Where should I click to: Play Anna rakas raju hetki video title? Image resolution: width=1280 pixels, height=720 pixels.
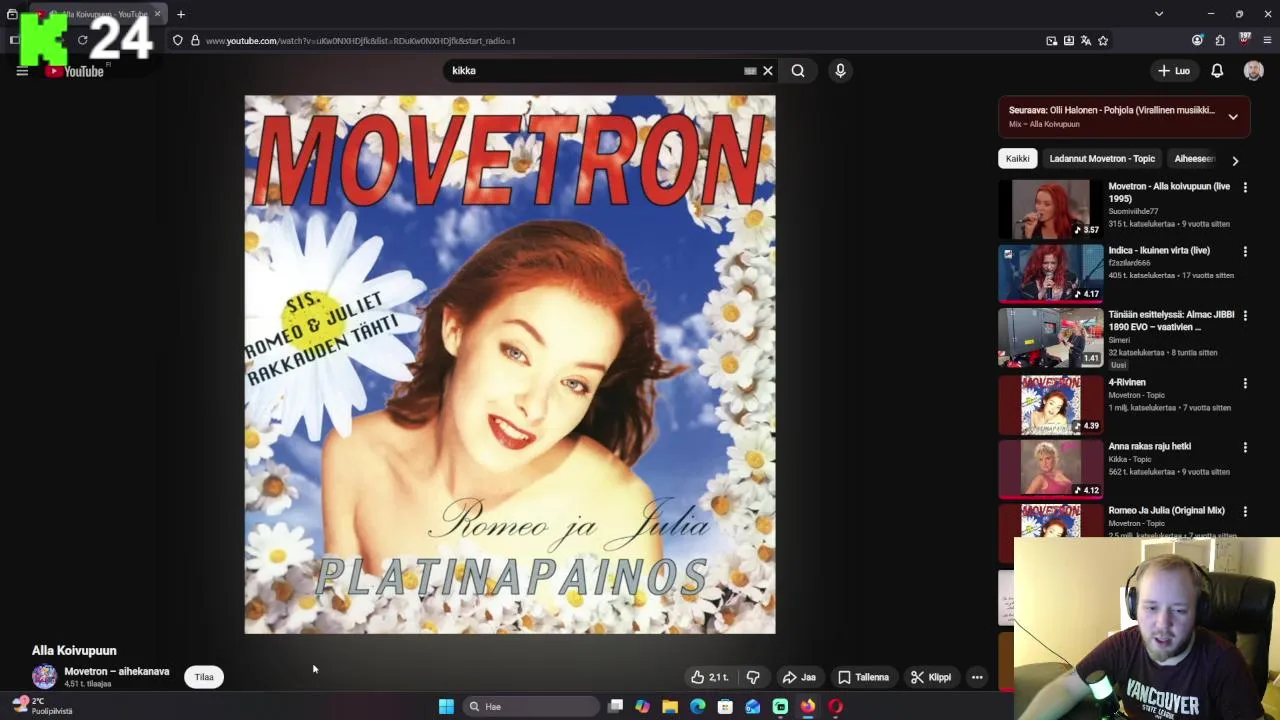pyautogui.click(x=1150, y=446)
